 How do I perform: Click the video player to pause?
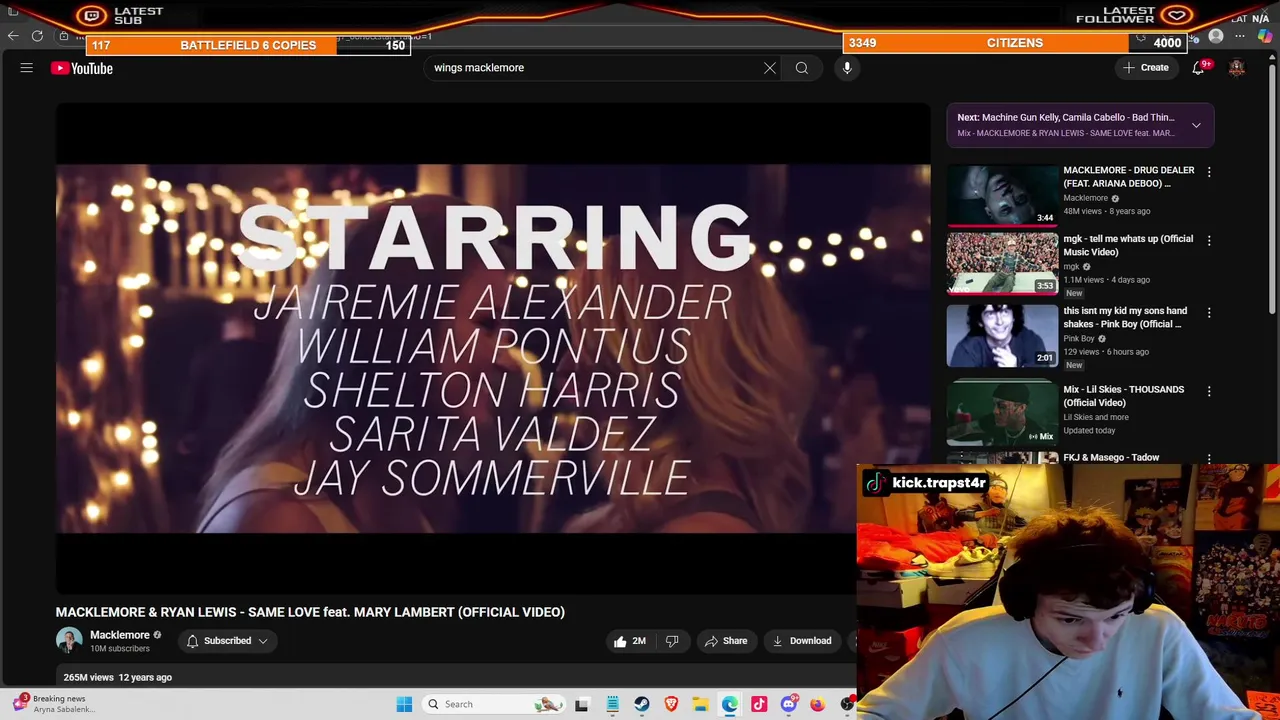[x=493, y=349]
